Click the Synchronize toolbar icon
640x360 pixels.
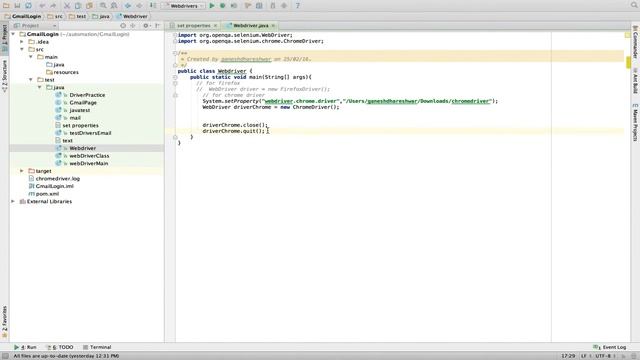click(28, 6)
